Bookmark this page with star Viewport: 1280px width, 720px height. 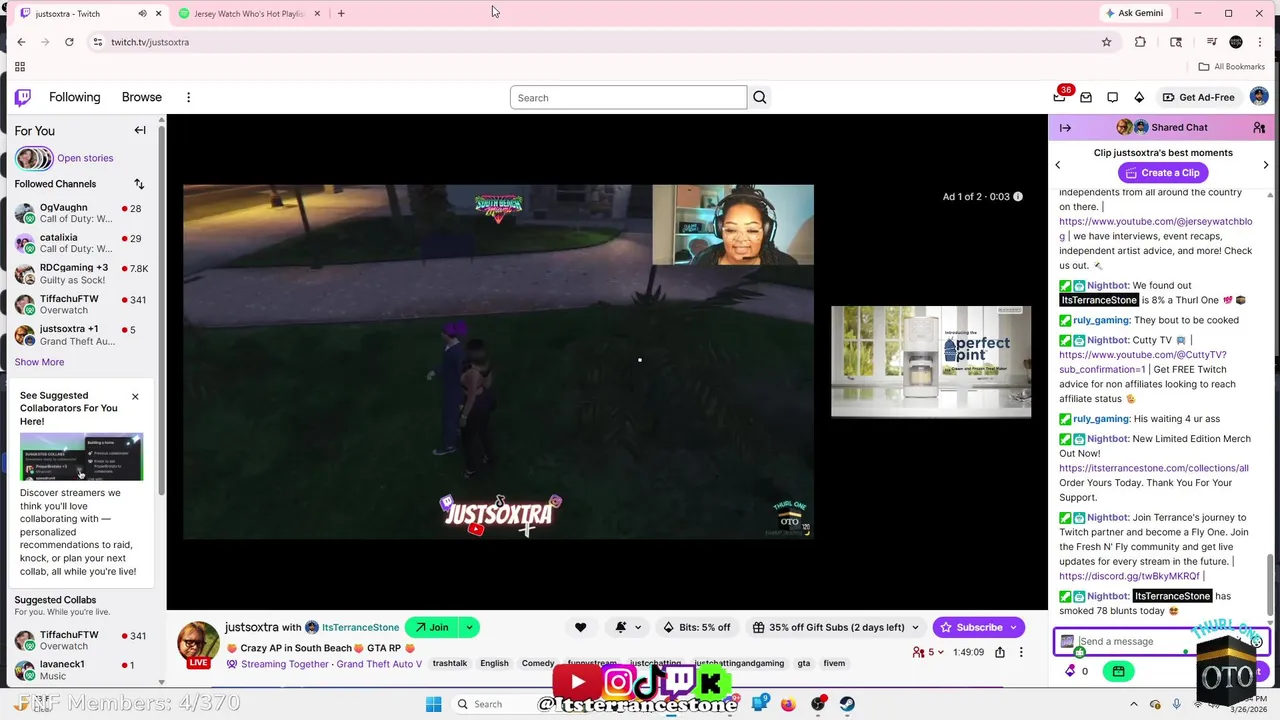click(x=1106, y=42)
